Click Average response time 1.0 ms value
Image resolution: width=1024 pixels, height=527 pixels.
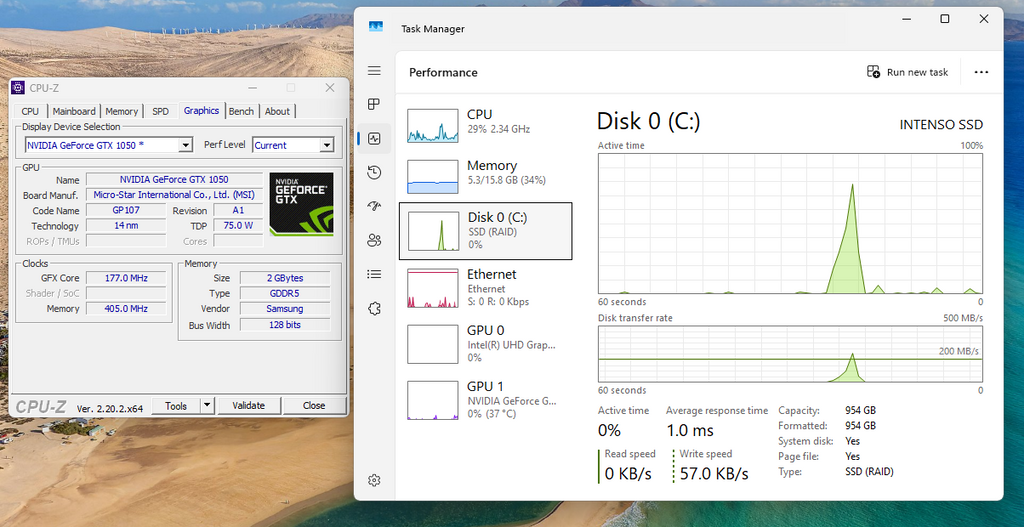coord(690,431)
